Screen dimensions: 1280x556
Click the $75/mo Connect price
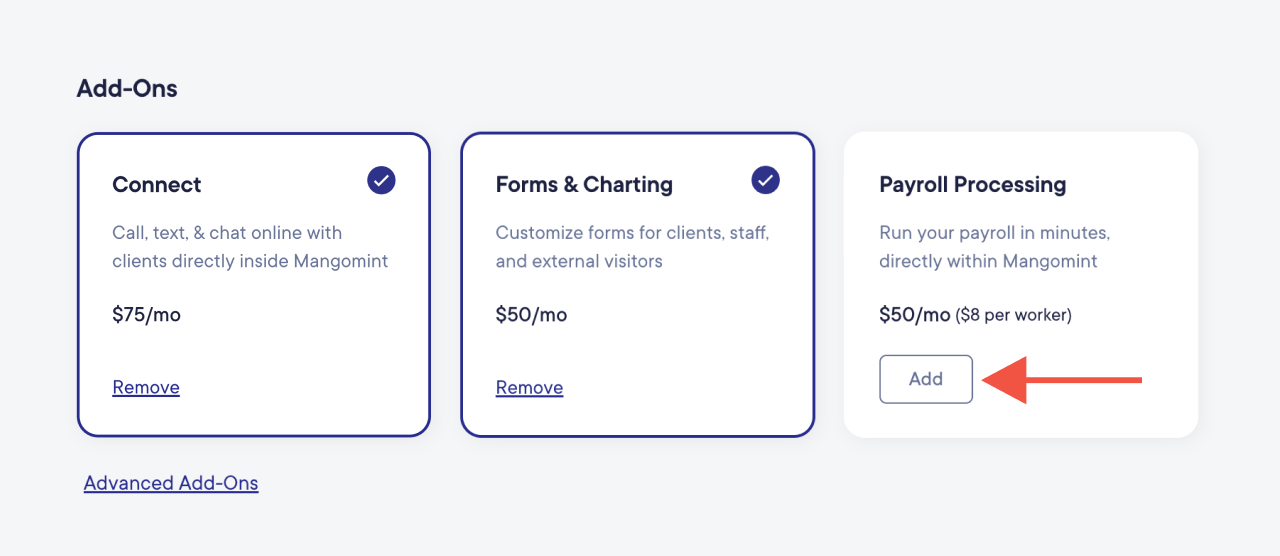coord(146,315)
